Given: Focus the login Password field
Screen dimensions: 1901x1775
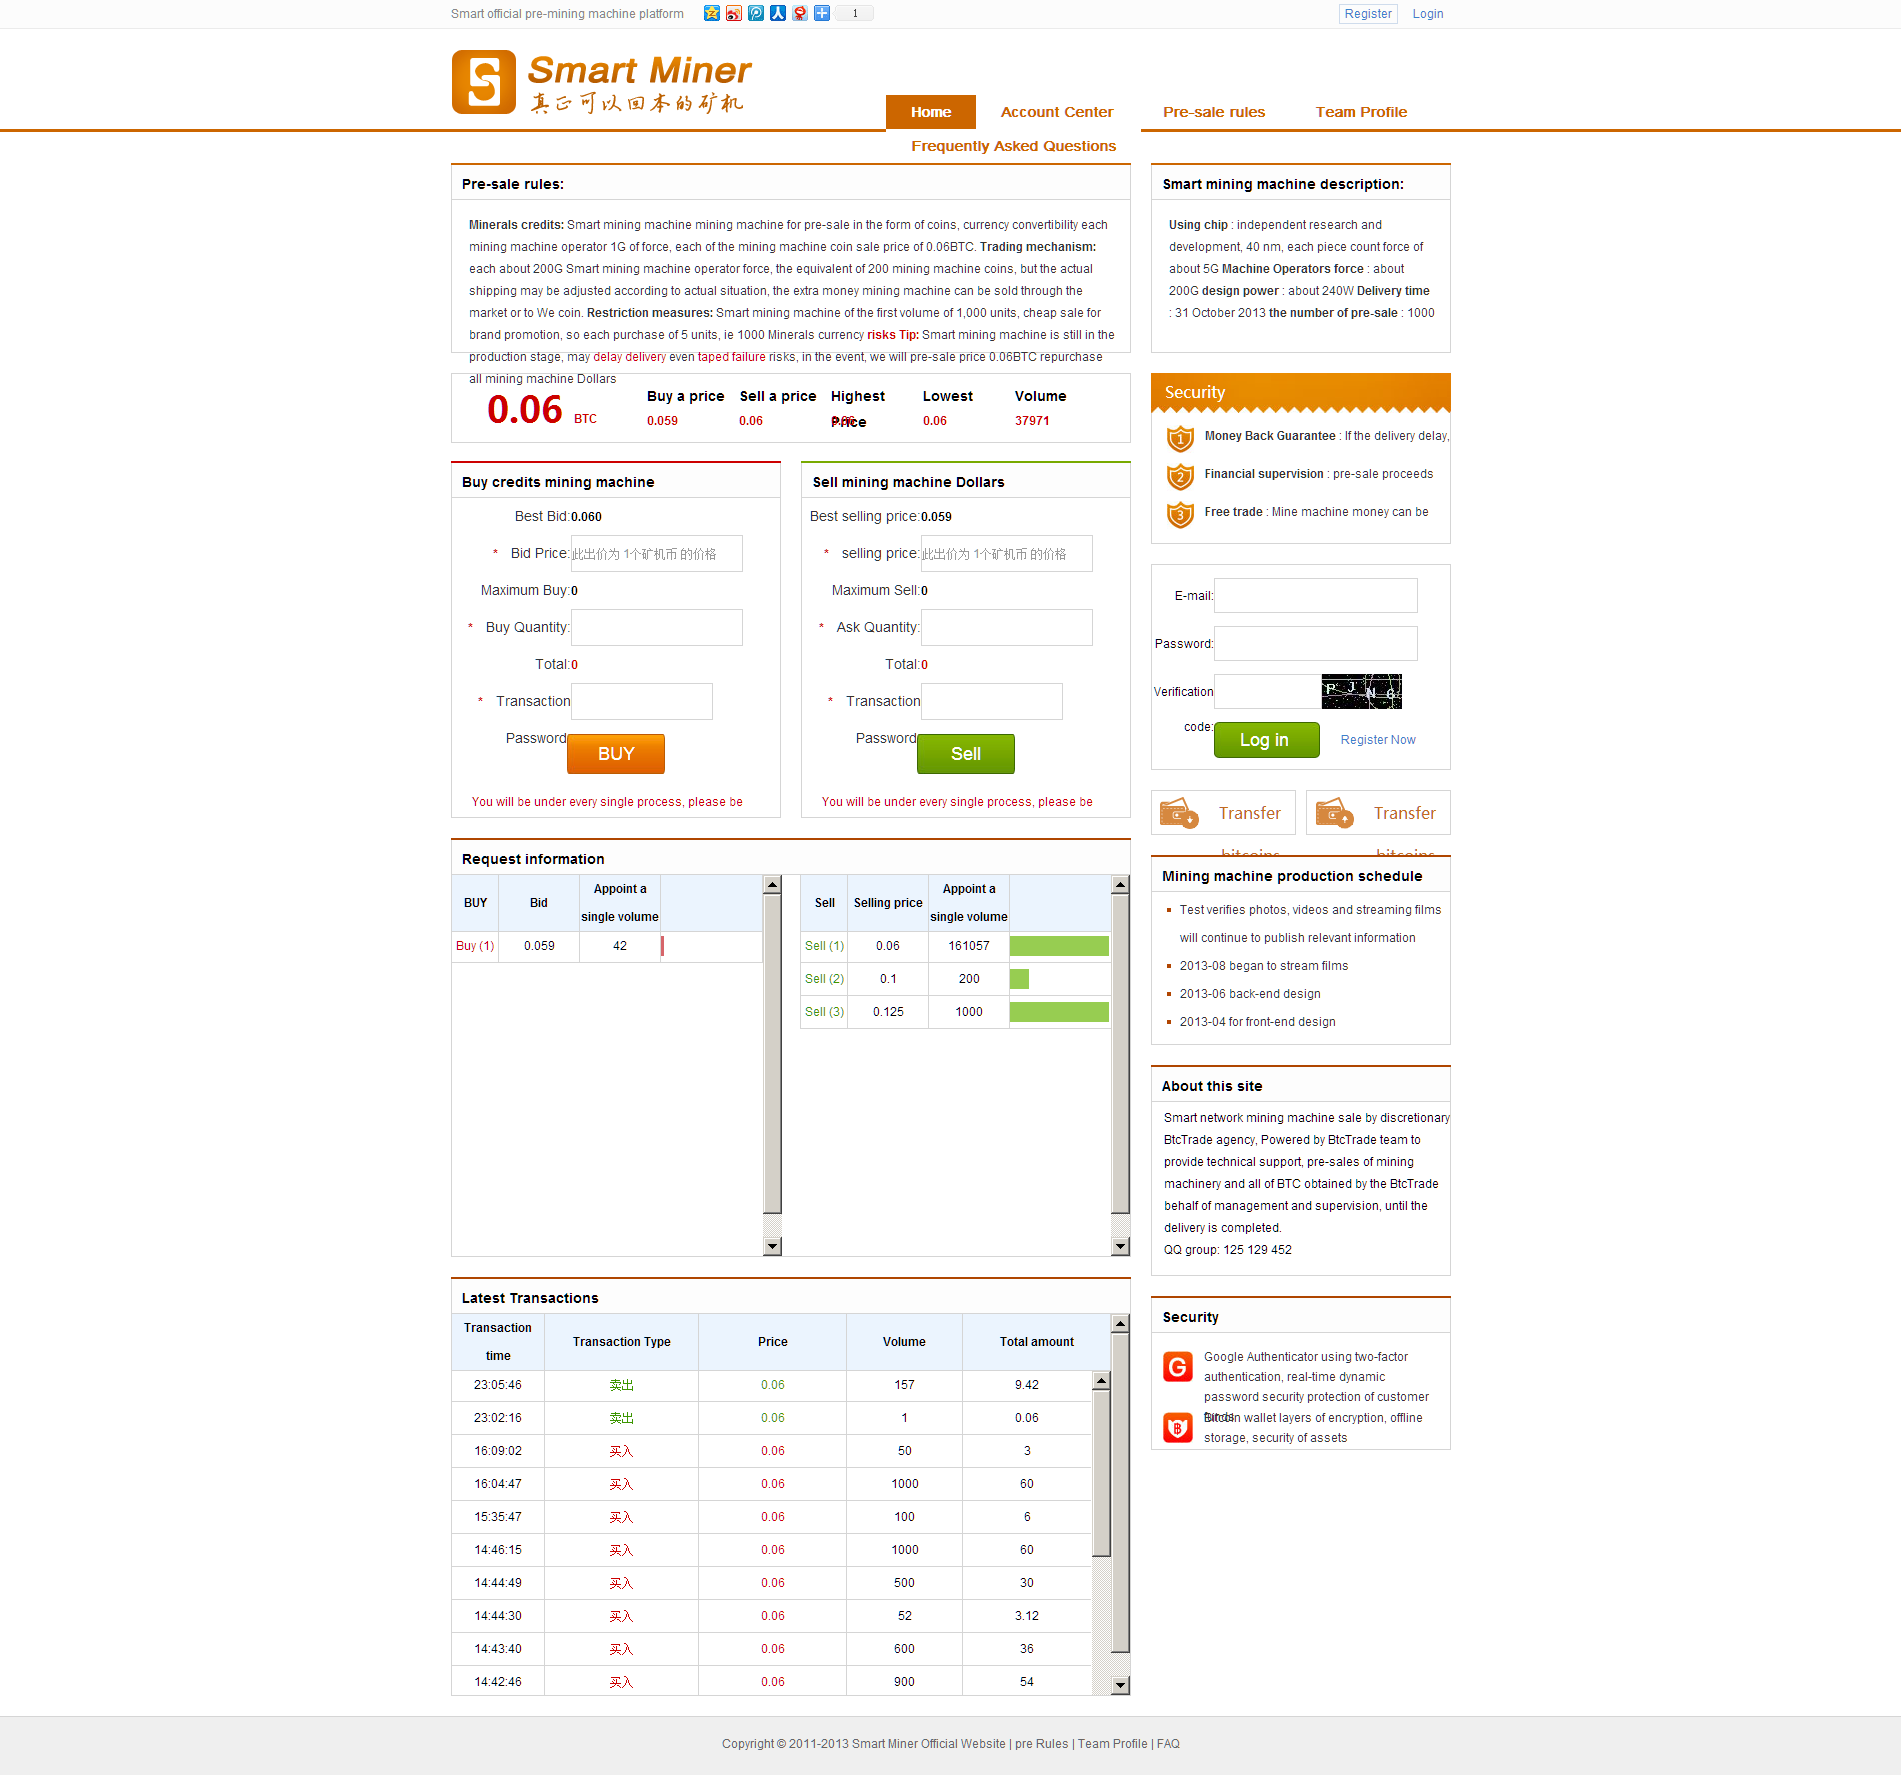Looking at the screenshot, I should (1316, 644).
